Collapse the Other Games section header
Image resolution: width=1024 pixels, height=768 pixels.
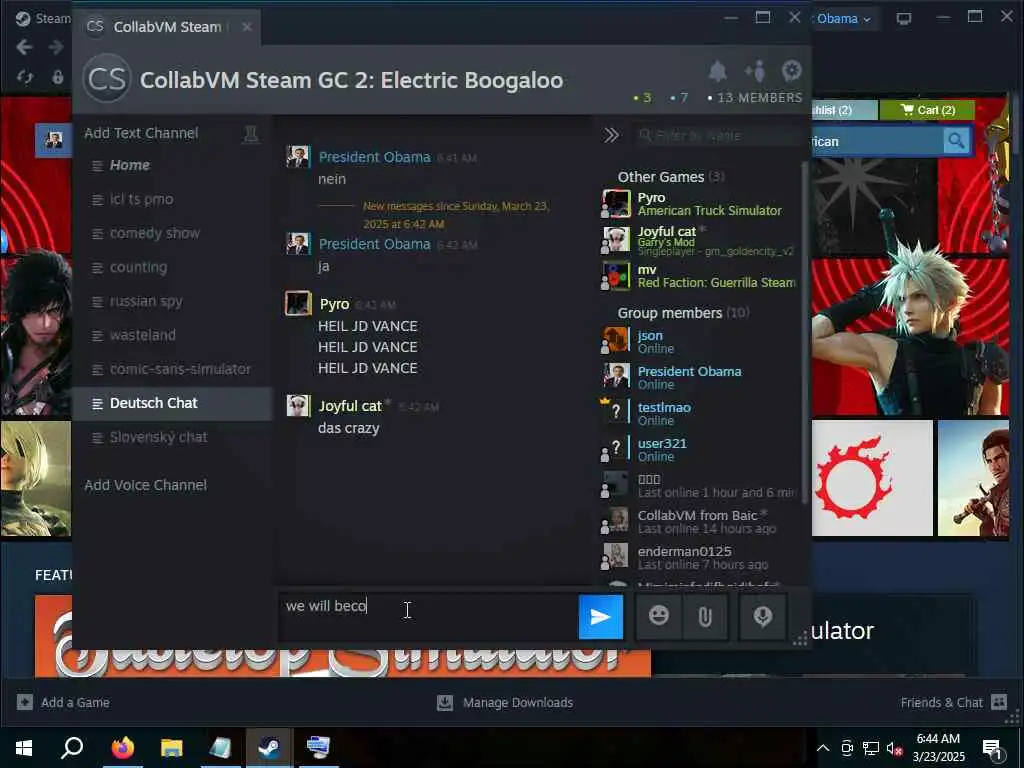pos(671,177)
